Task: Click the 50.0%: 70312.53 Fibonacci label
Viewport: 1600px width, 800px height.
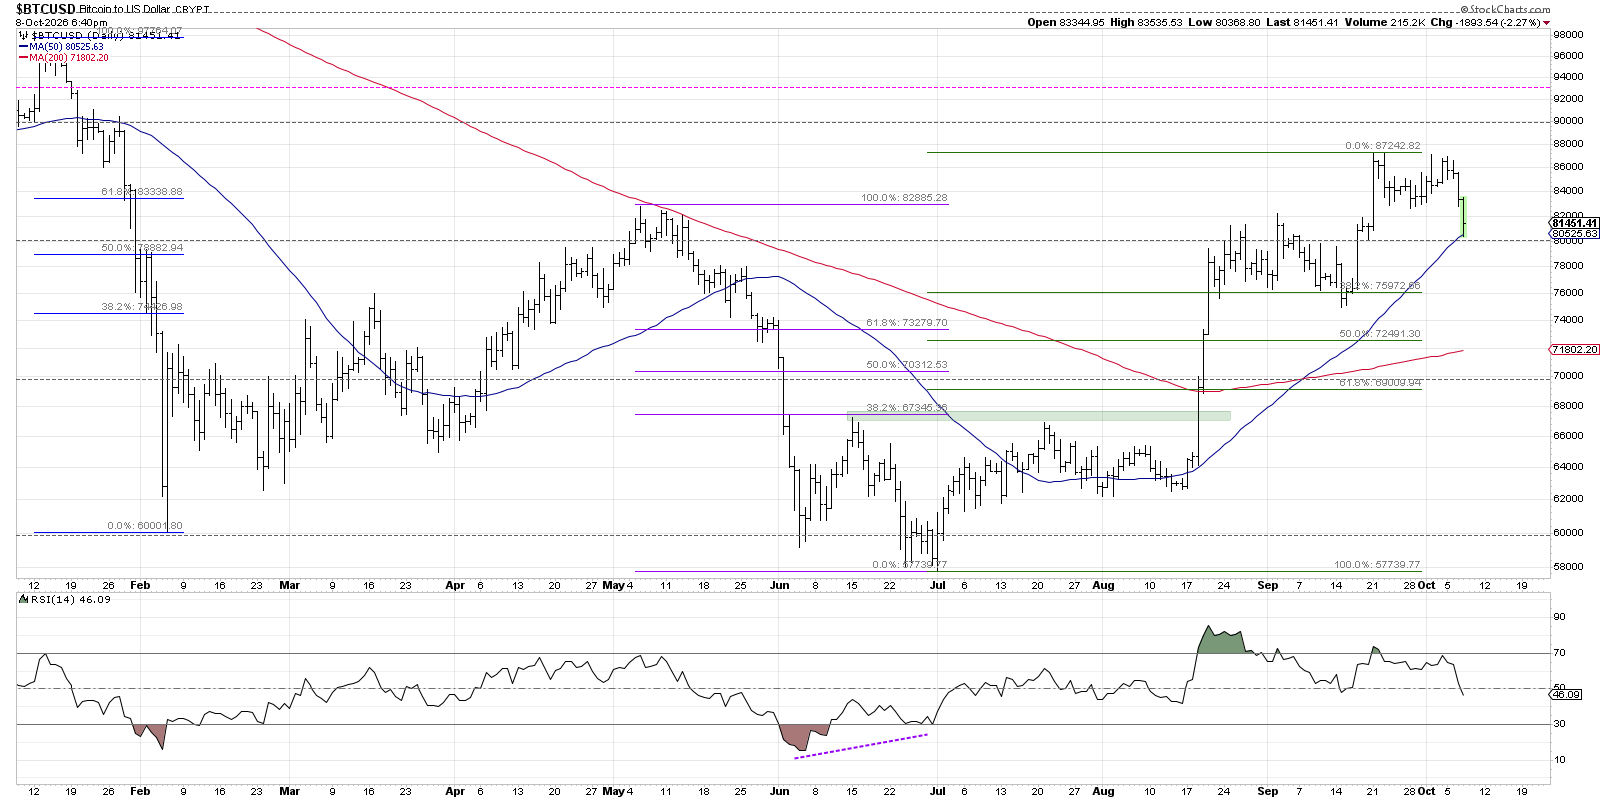Action: coord(907,365)
